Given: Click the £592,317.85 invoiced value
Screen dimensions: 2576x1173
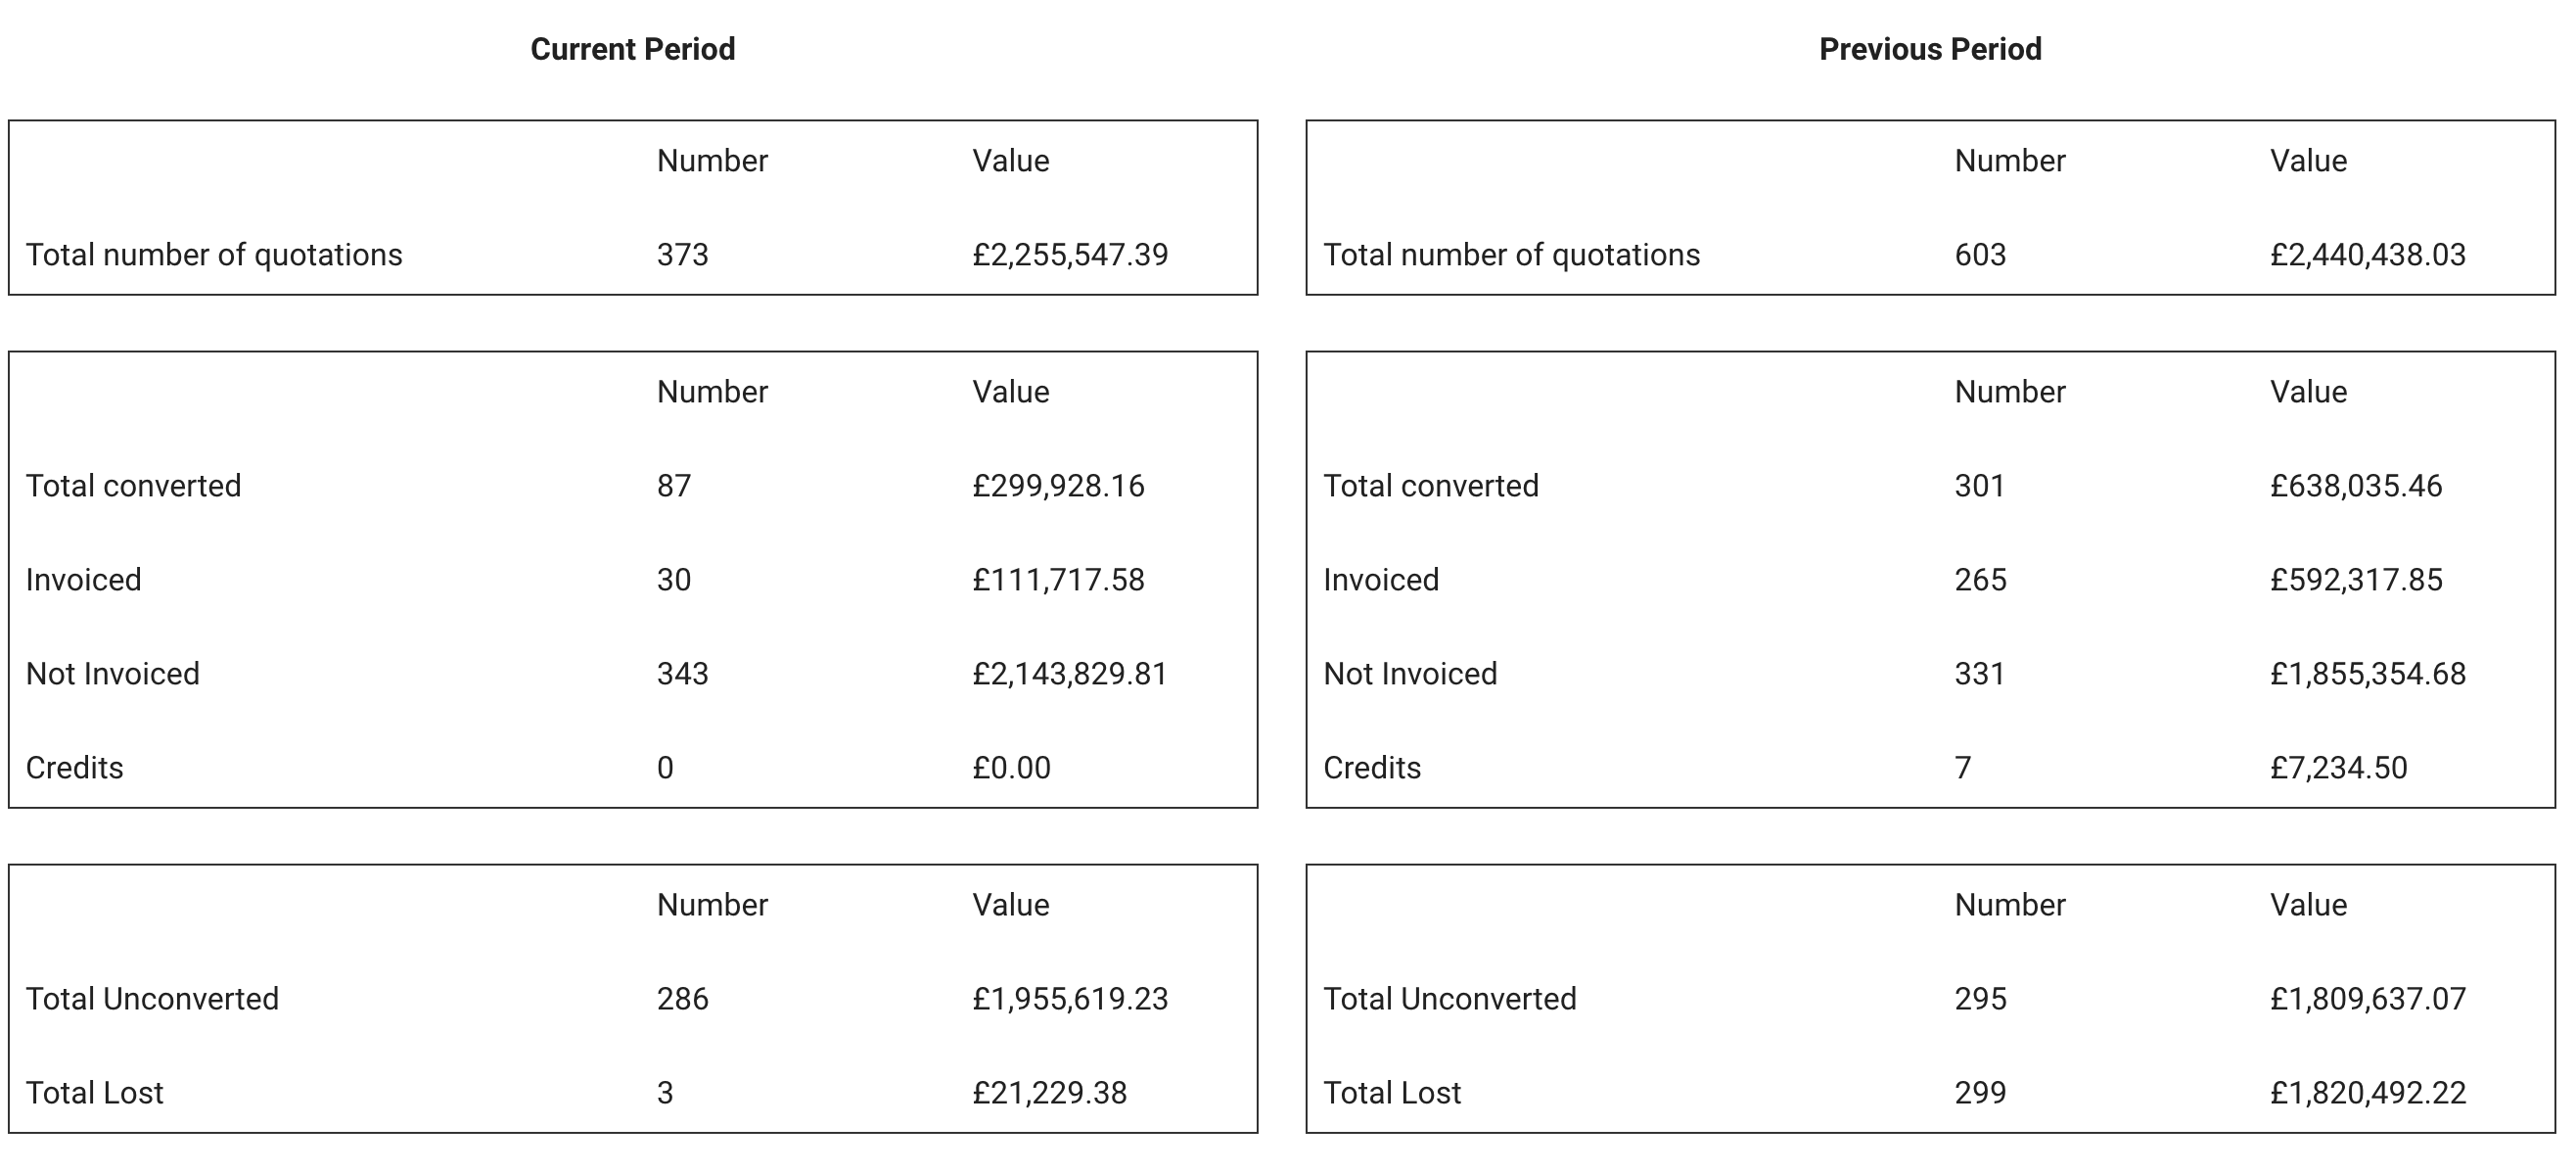Looking at the screenshot, I should click(2355, 580).
